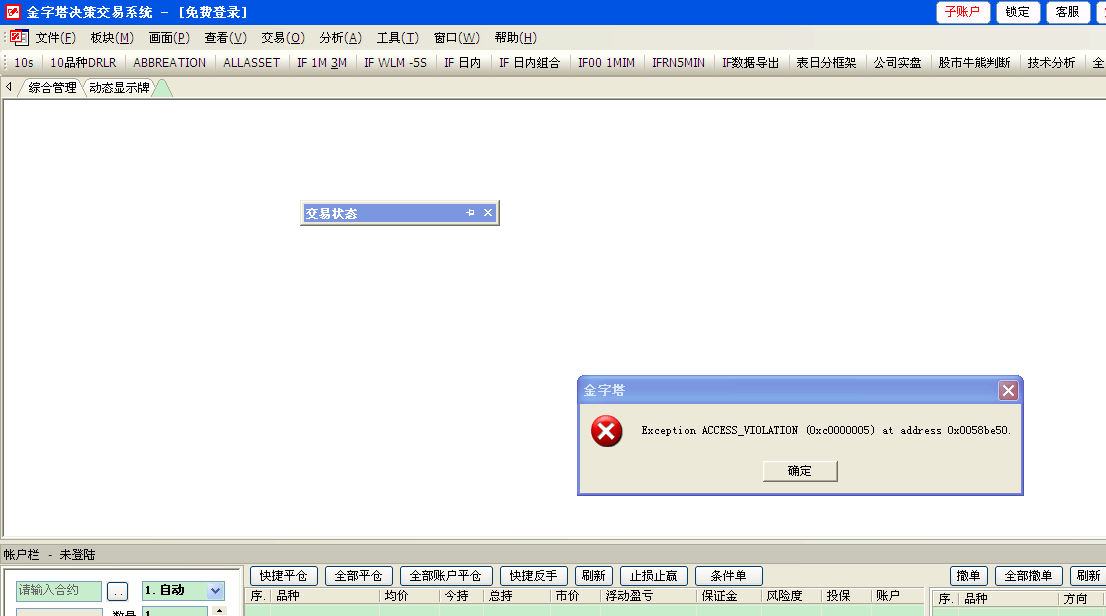Click the red error icon in dialog
The height and width of the screenshot is (616, 1106).
coord(606,431)
